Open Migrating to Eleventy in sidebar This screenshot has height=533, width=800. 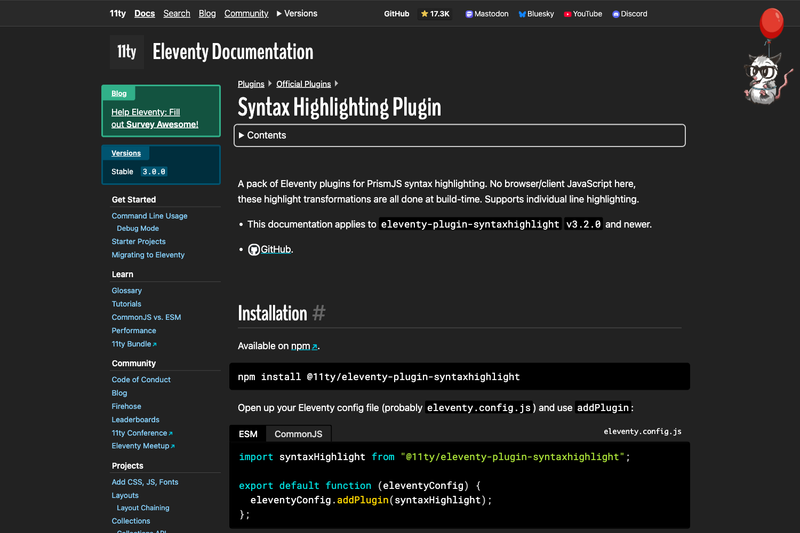click(x=148, y=255)
